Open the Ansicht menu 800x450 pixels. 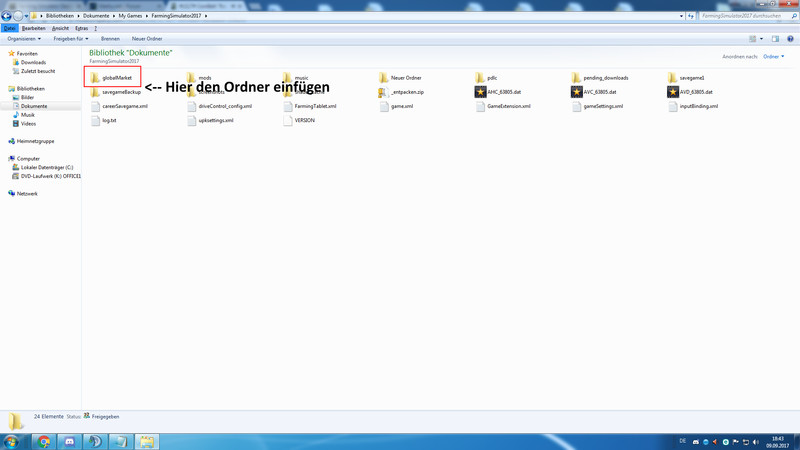click(x=61, y=28)
